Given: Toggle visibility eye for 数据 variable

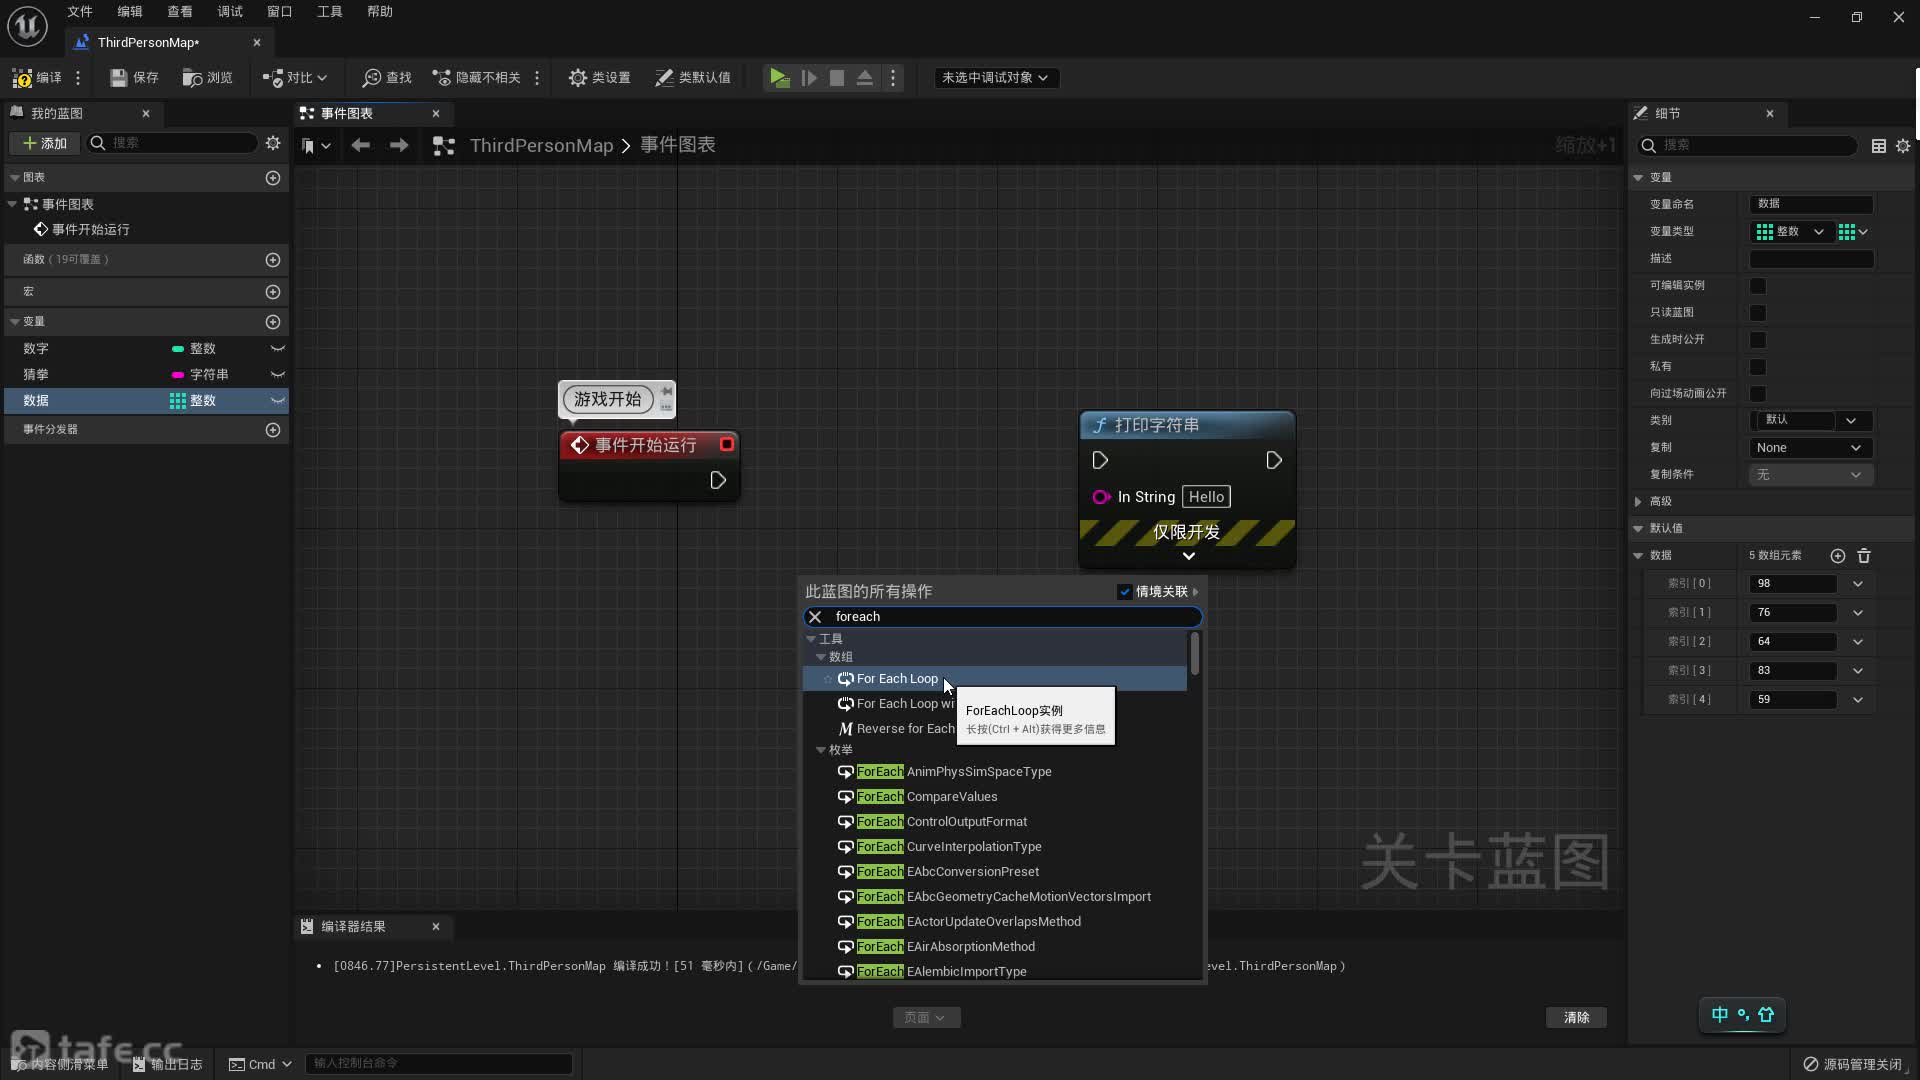Looking at the screenshot, I should pos(278,401).
